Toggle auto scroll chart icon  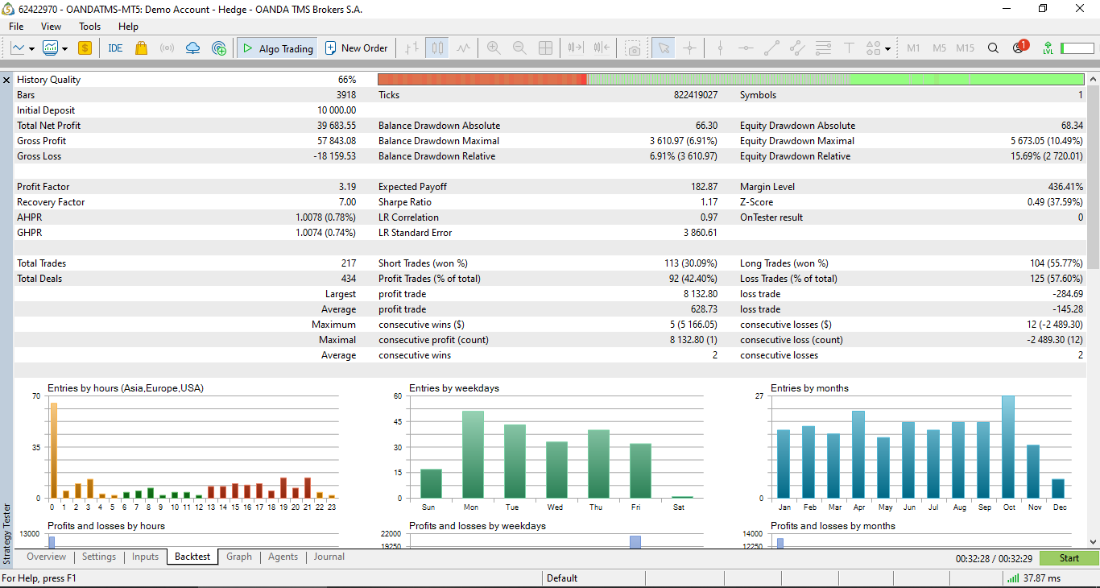[x=575, y=48]
